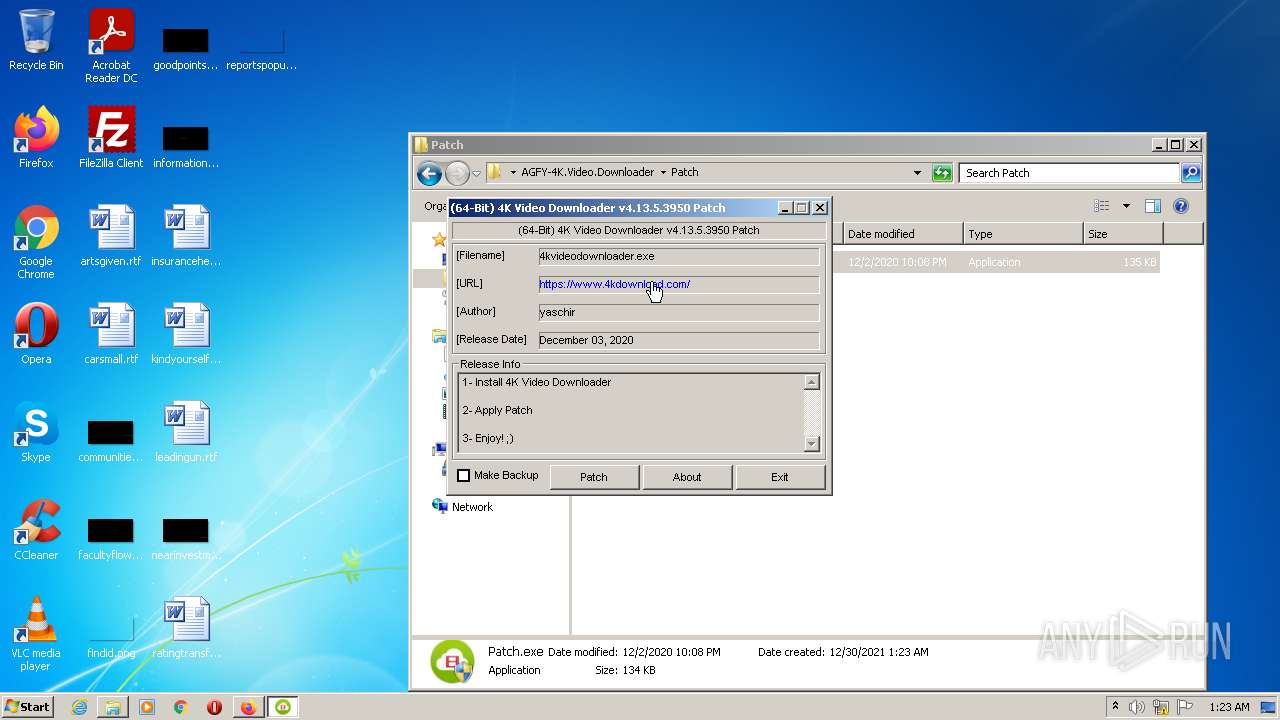Screen dimensions: 1280x720
Task: Sort by Date modified column
Action: point(903,234)
